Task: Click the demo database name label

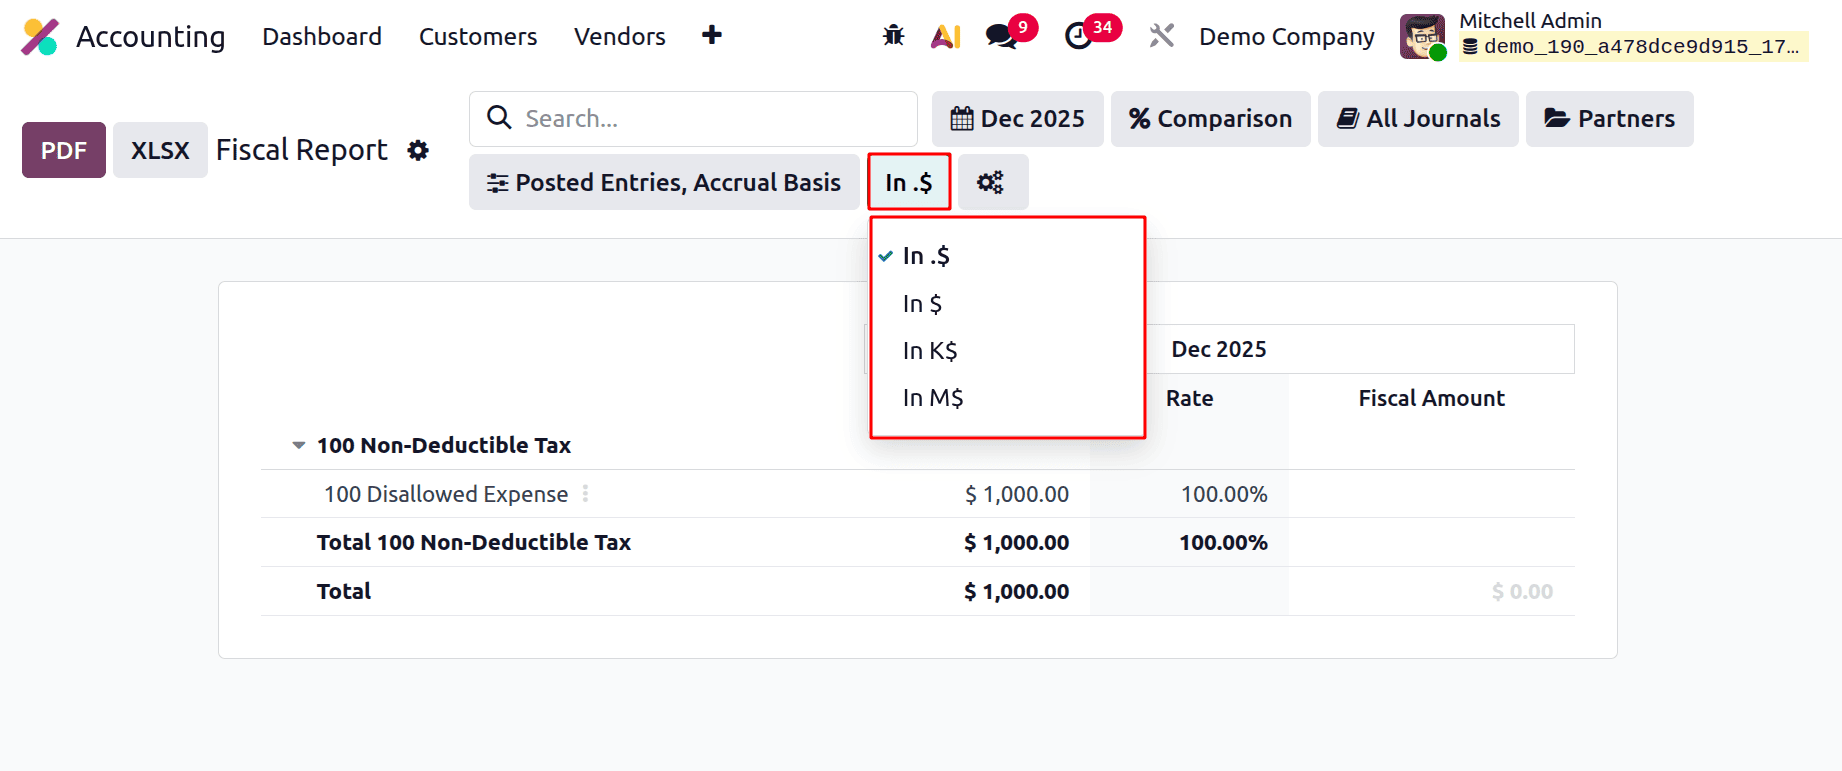Action: pos(1634,46)
